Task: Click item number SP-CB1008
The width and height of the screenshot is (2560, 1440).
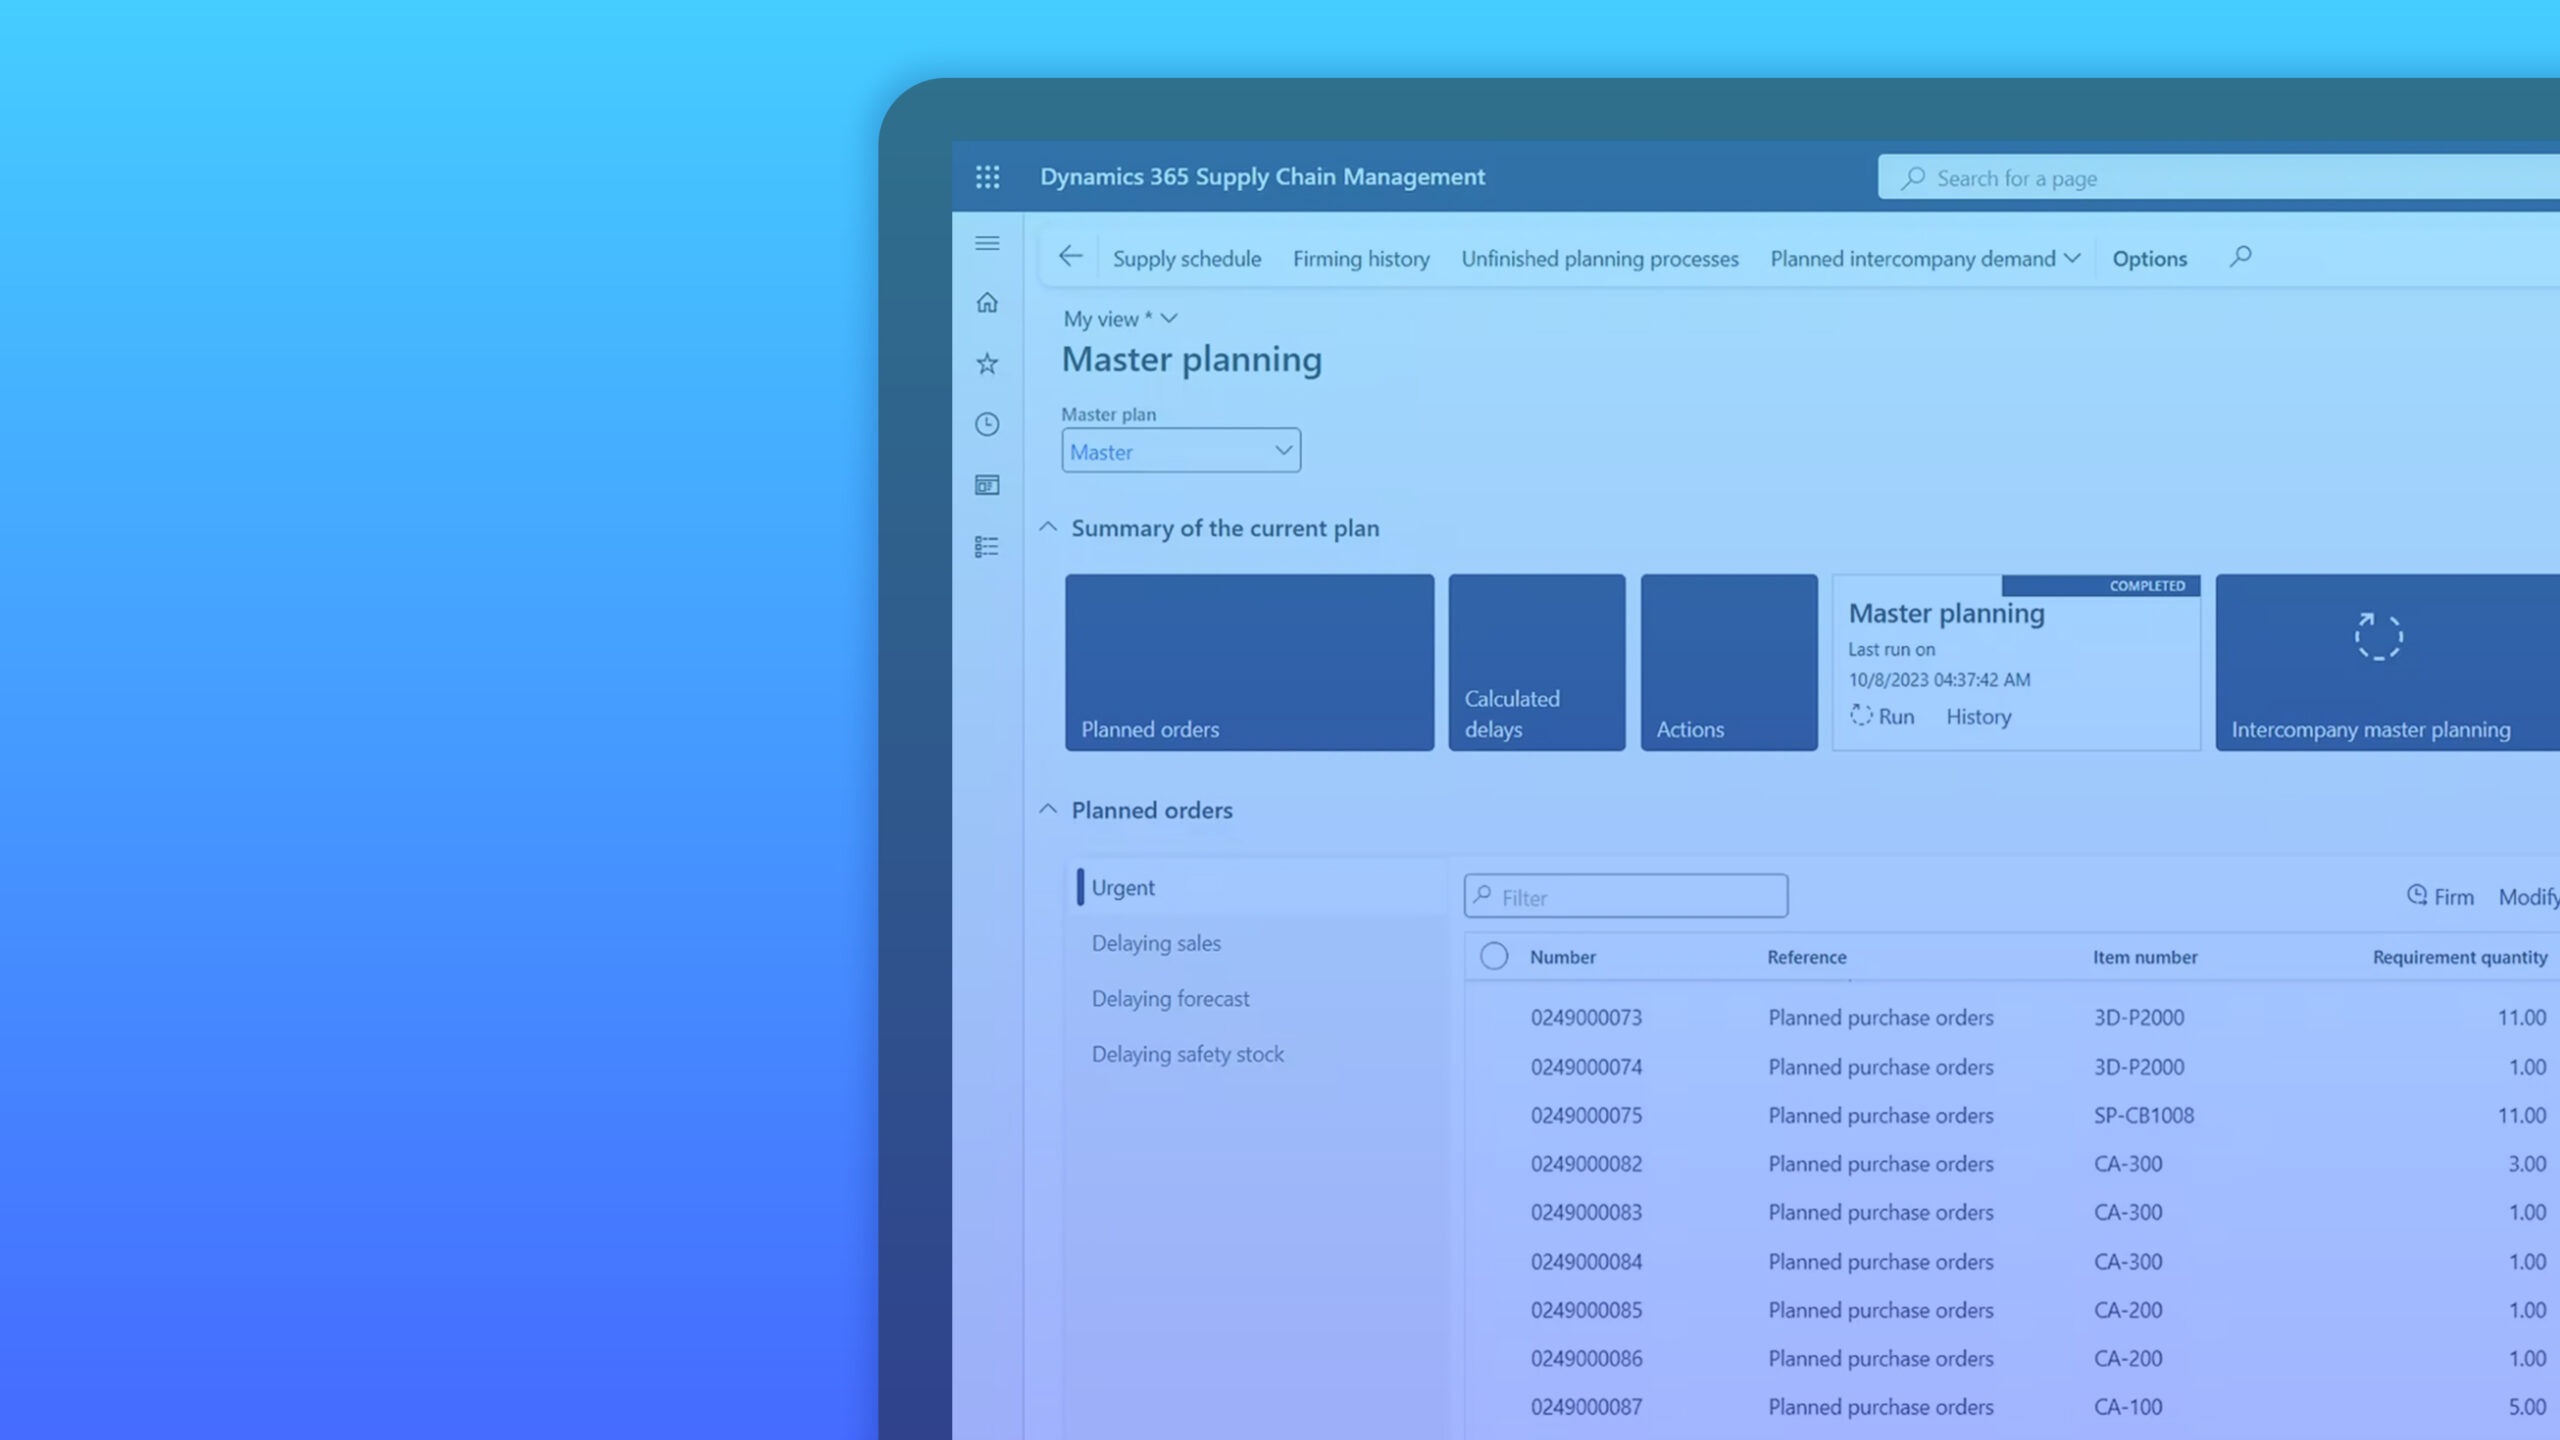Action: click(x=2143, y=1115)
